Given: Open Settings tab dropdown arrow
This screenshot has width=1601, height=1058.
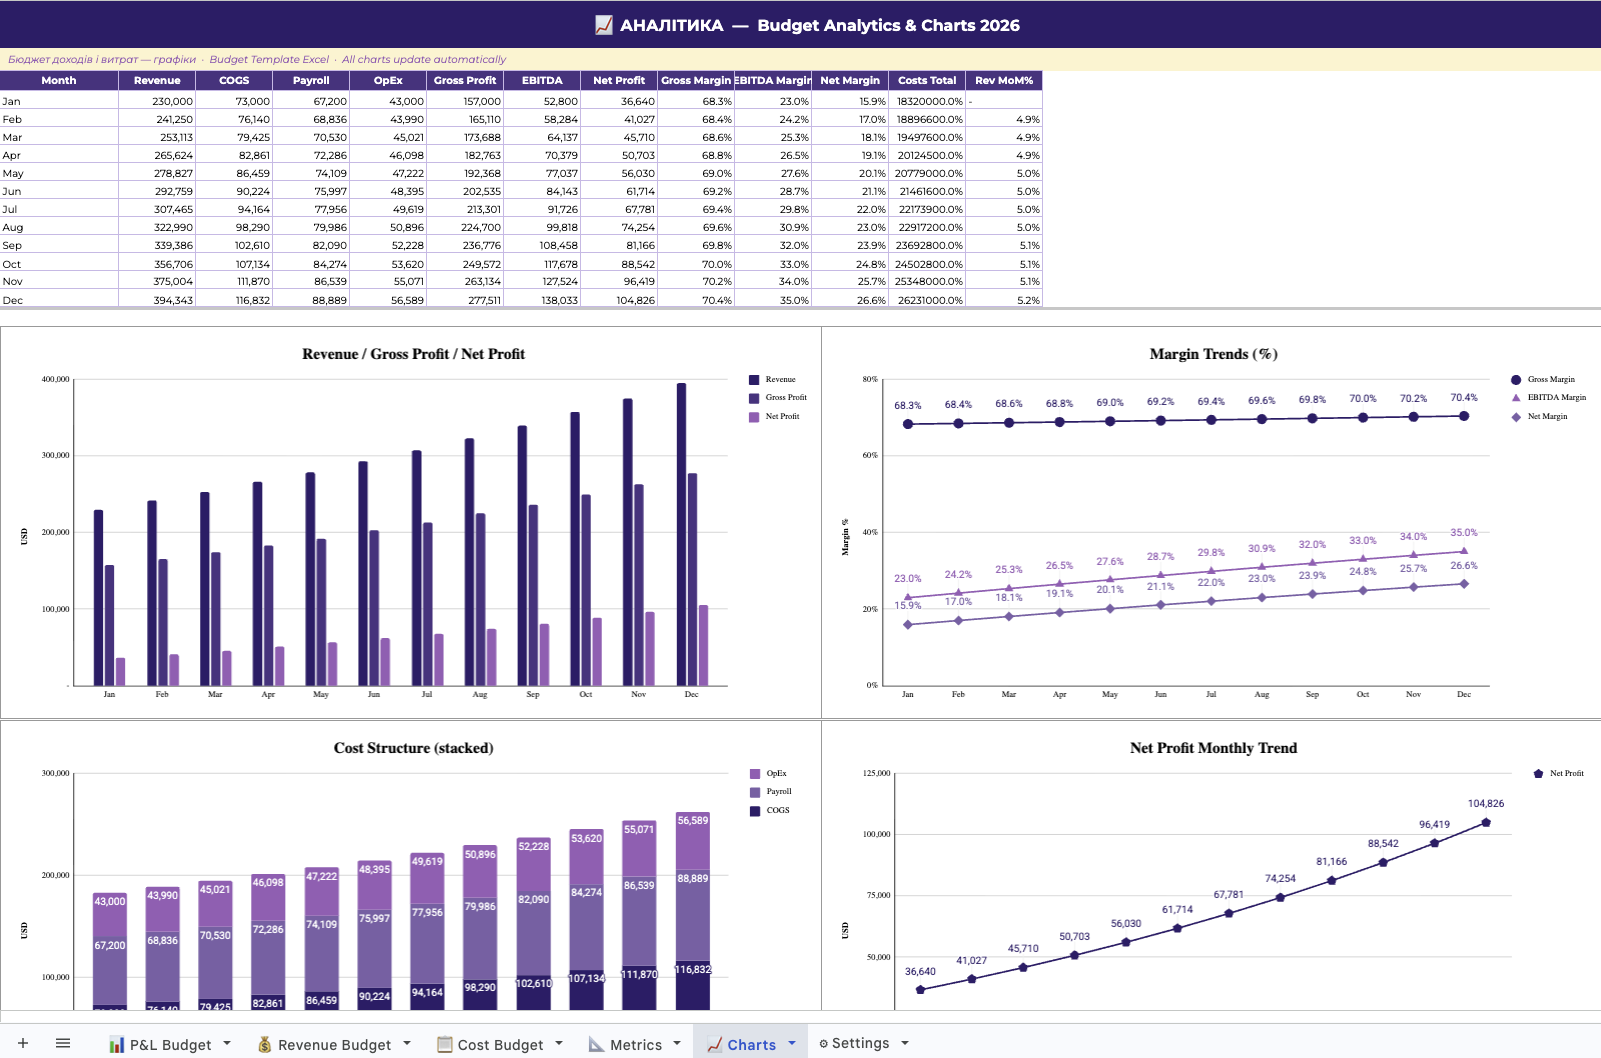Looking at the screenshot, I should (905, 1043).
